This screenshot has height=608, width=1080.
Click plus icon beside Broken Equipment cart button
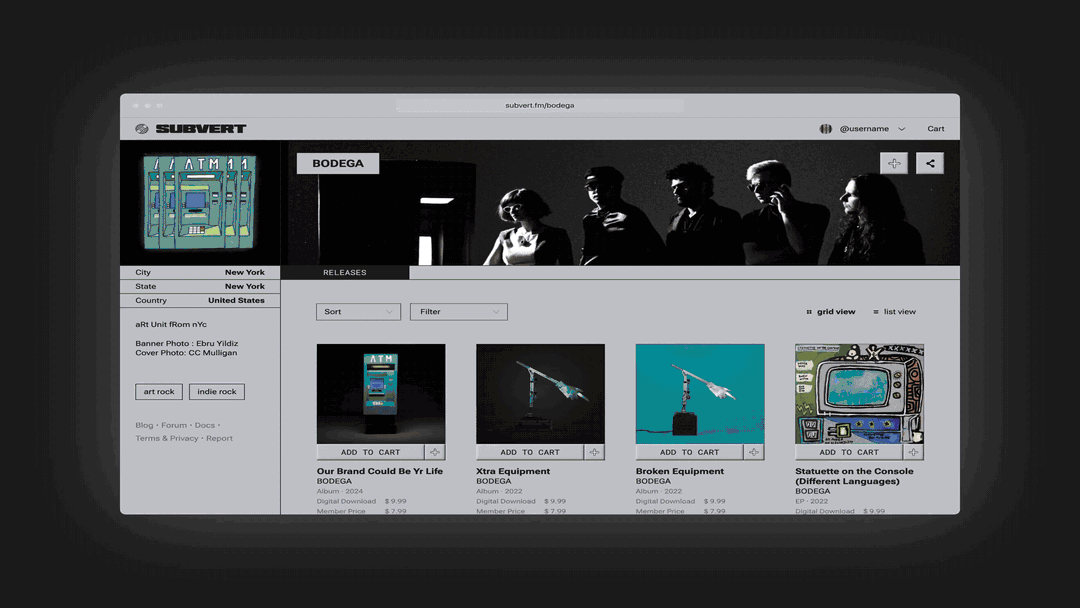(x=754, y=452)
